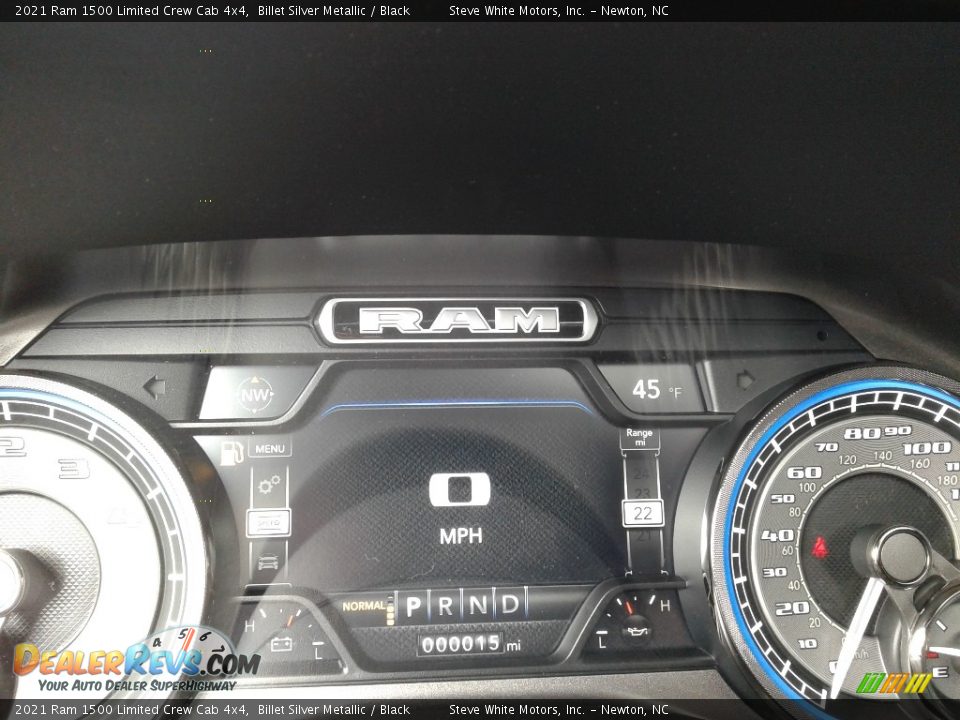Click the battery charge icon
This screenshot has width=960, height=720.
(281, 644)
